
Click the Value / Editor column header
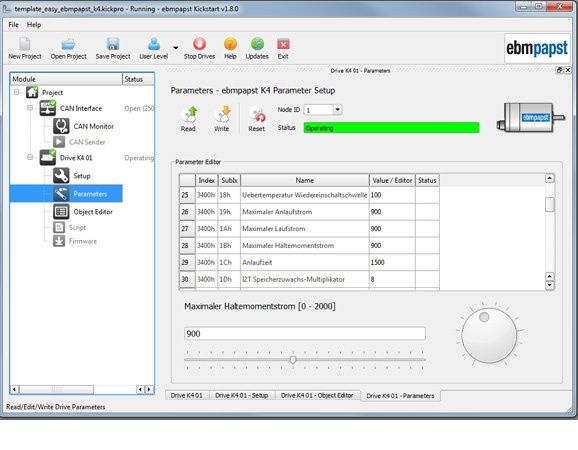coord(392,180)
